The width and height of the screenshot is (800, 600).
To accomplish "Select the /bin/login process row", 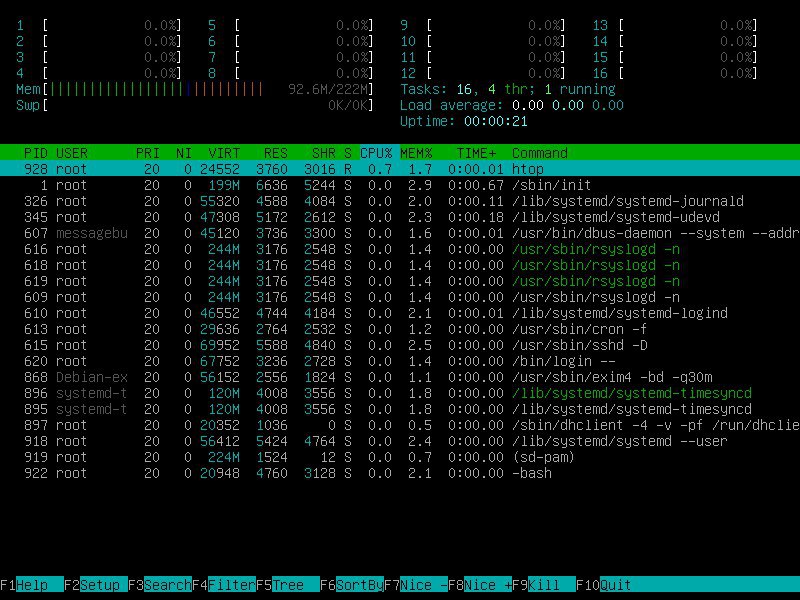I will click(400, 361).
